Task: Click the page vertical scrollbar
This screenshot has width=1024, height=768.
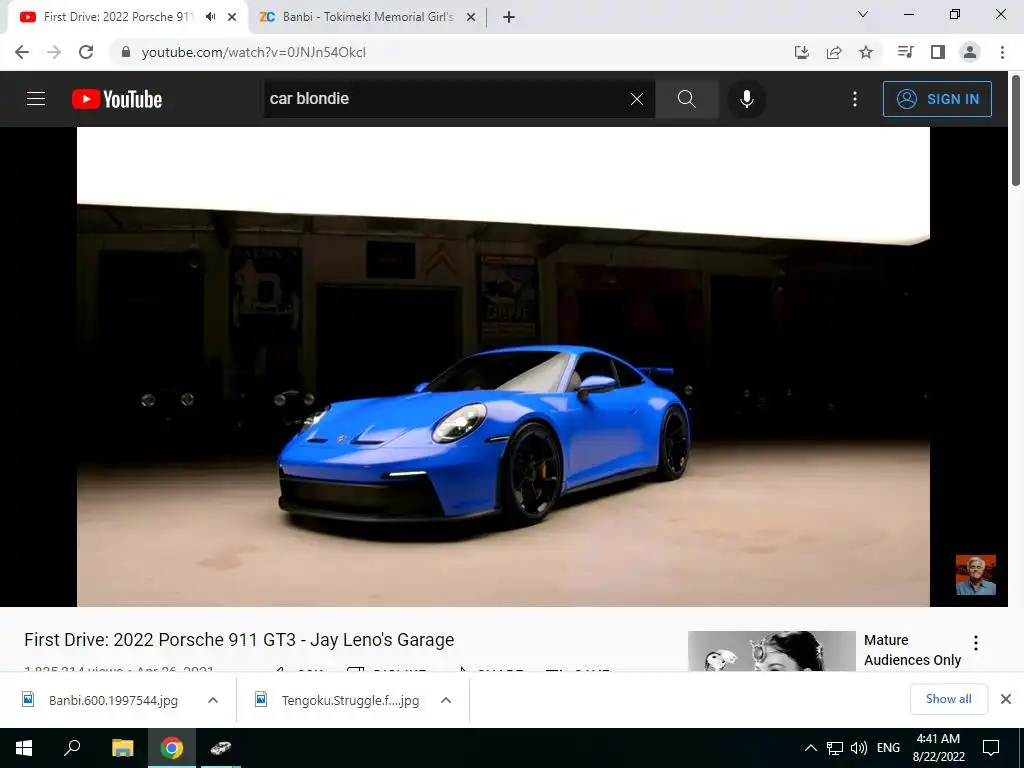Action: pos(1016,131)
